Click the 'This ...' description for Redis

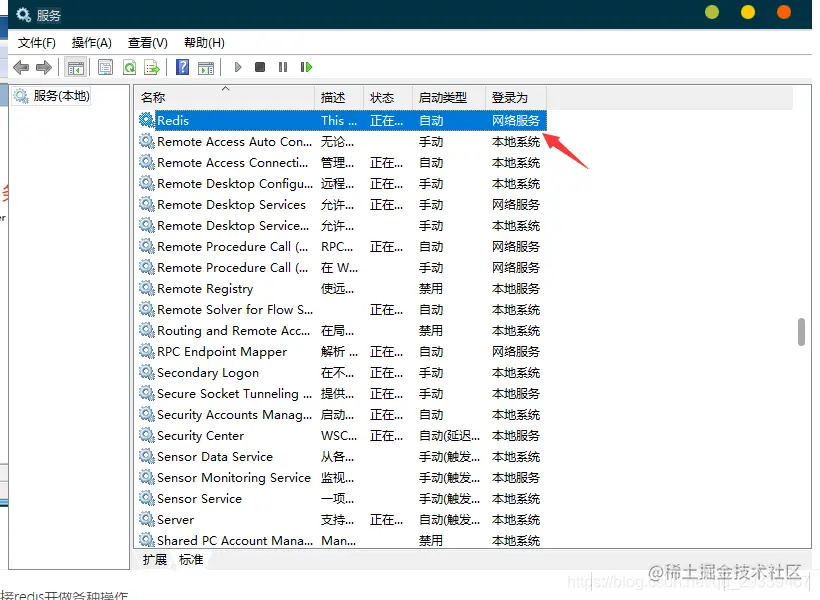pos(339,120)
